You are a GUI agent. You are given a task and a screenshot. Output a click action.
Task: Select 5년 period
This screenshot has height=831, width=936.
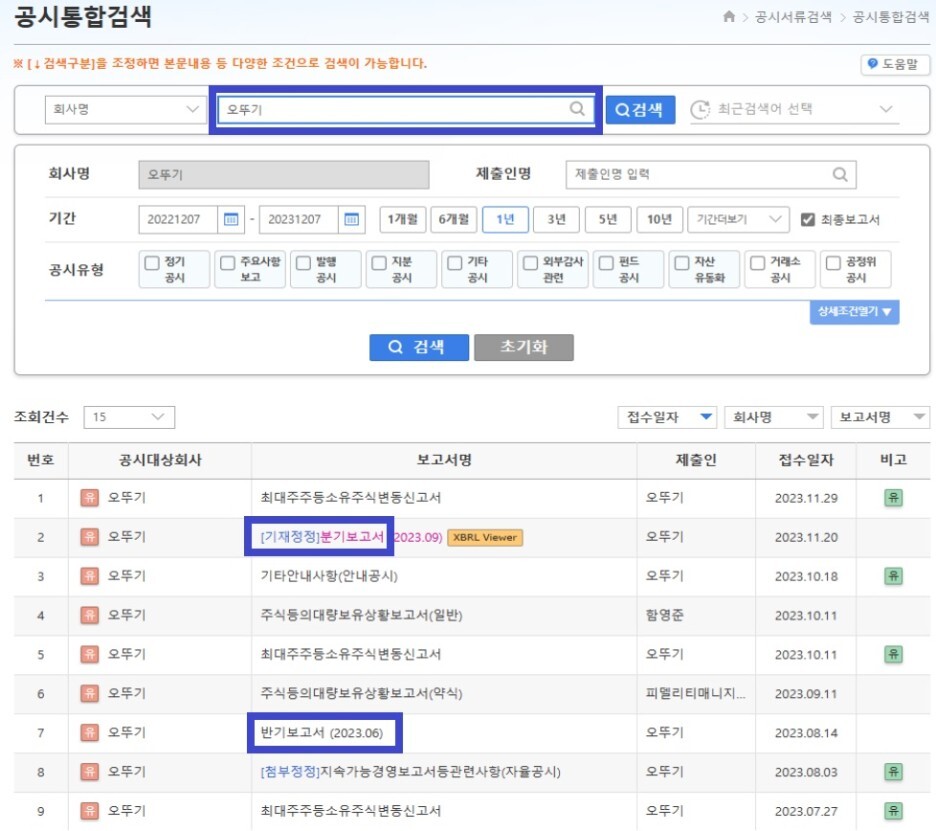point(608,220)
